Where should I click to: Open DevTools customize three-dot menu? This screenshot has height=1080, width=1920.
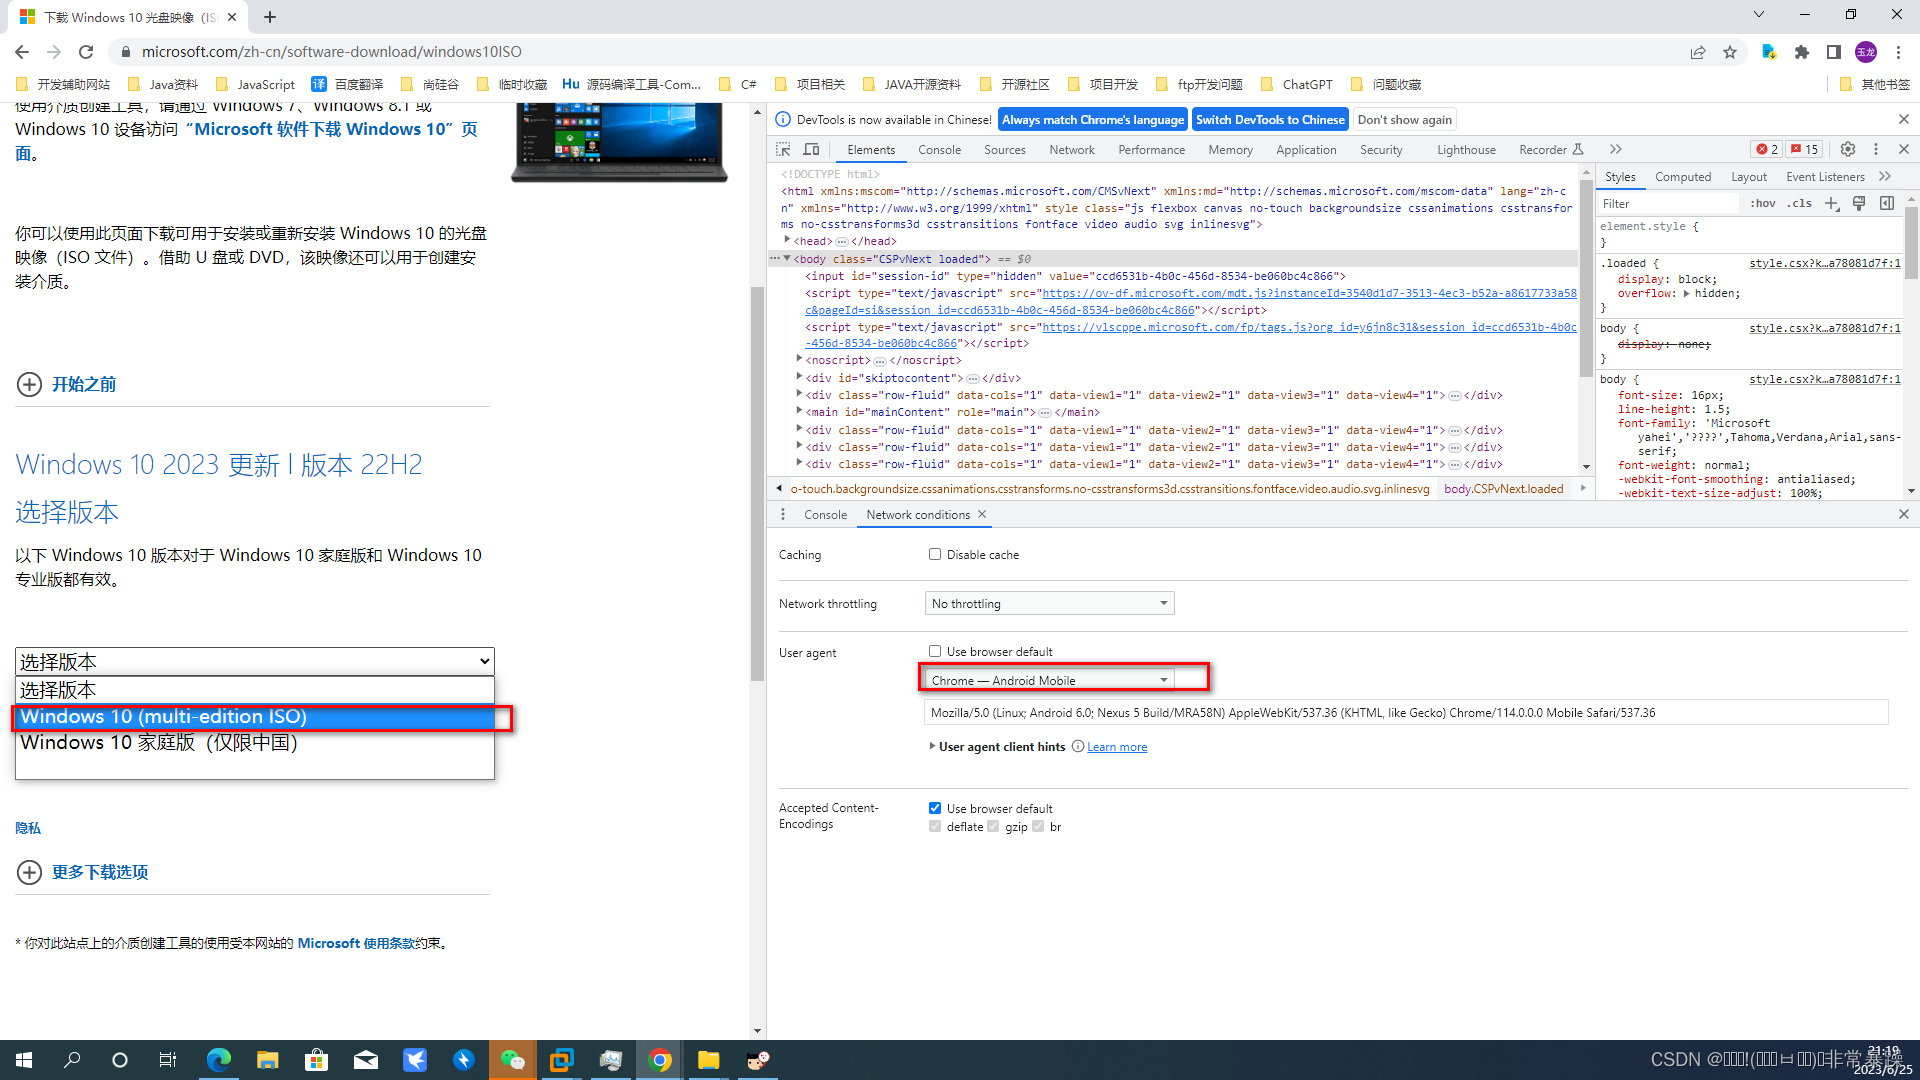(x=1876, y=149)
